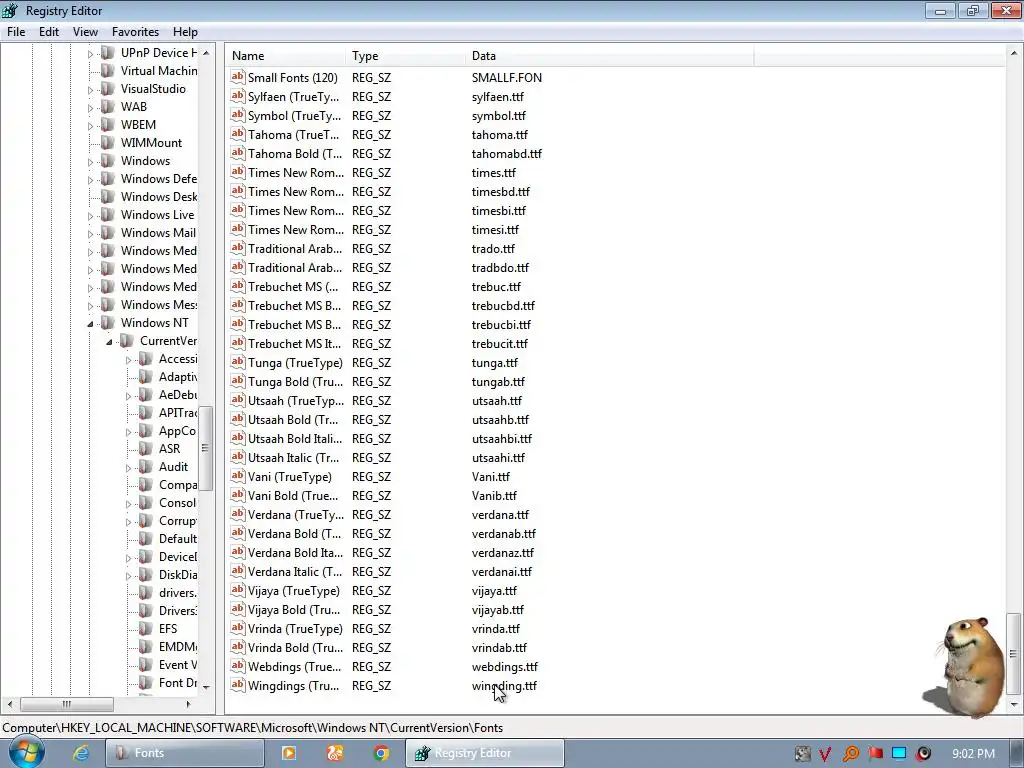Open the Favorites menu
The image size is (1024, 768).
tap(135, 31)
